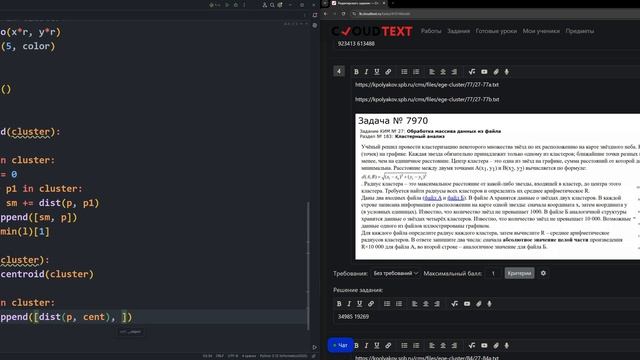
Task: Select the browser tab with CloudText page
Action: [358, 3]
